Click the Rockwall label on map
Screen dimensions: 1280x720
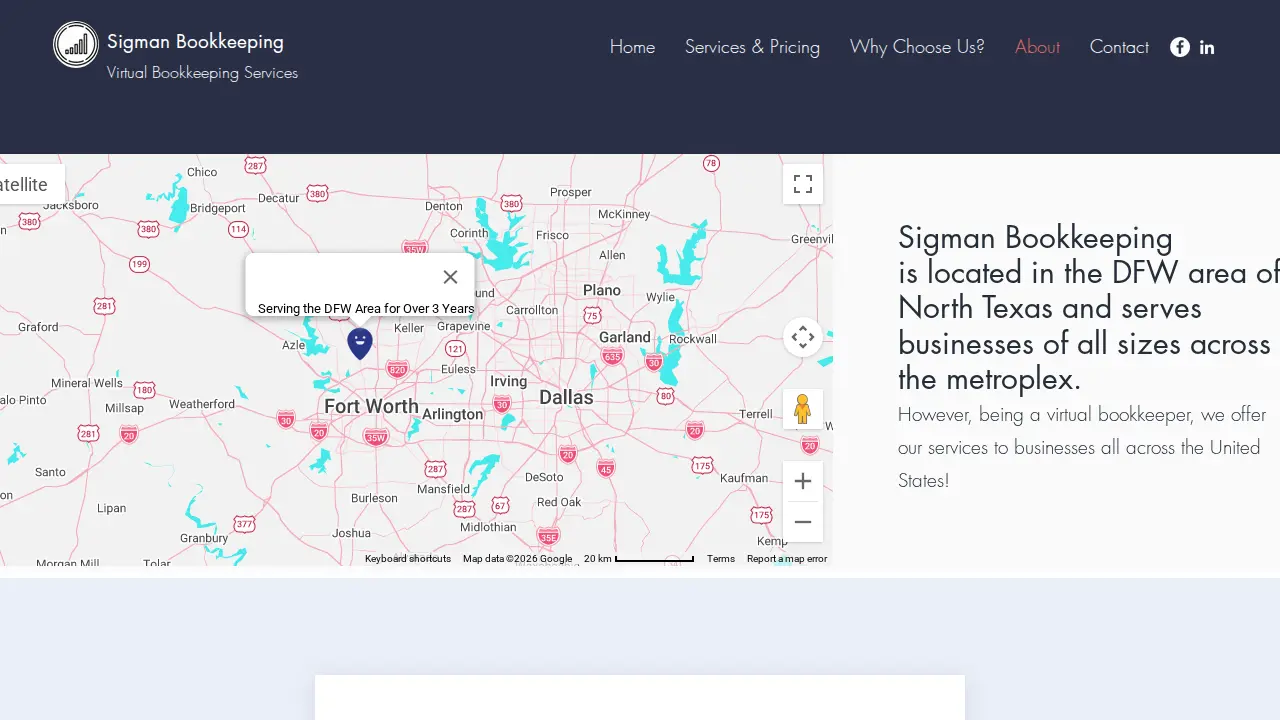point(693,339)
